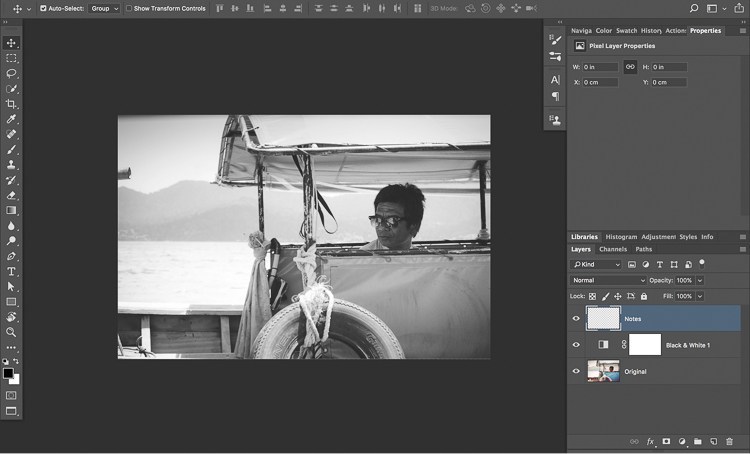This screenshot has width=750, height=454.
Task: Pick the Eyedropper tool
Action: coord(11,119)
